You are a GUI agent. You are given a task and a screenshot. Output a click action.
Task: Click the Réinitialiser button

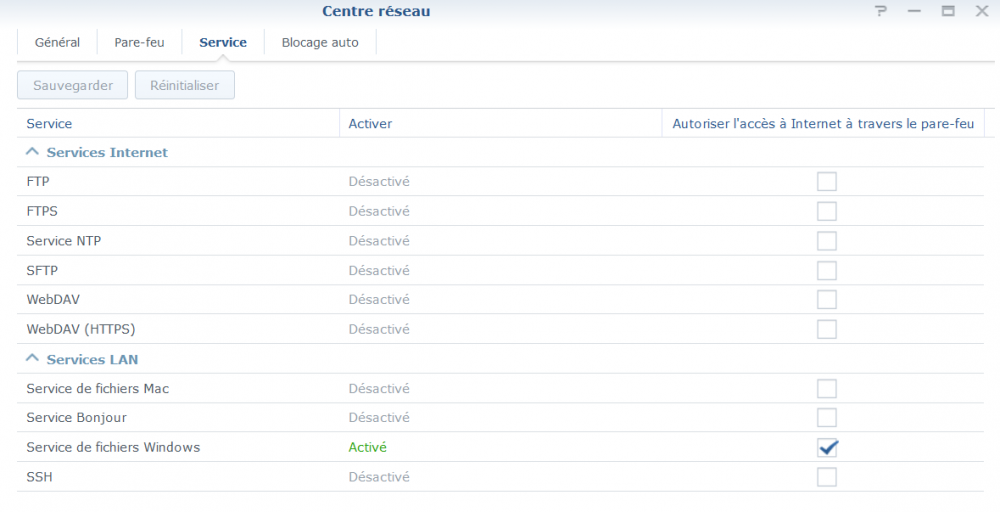click(185, 85)
